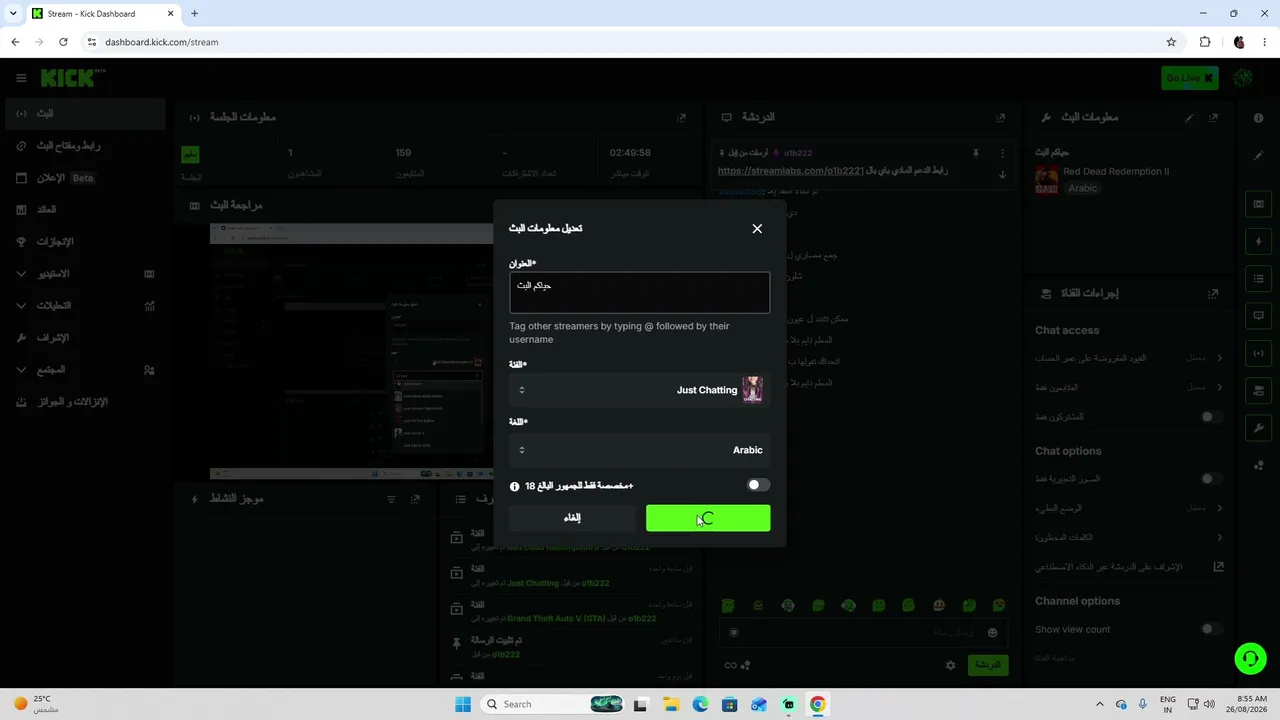Image resolution: width=1280 pixels, height=720 pixels.
Task: Open the pinned message three-dot menu
Action: (x=1003, y=153)
